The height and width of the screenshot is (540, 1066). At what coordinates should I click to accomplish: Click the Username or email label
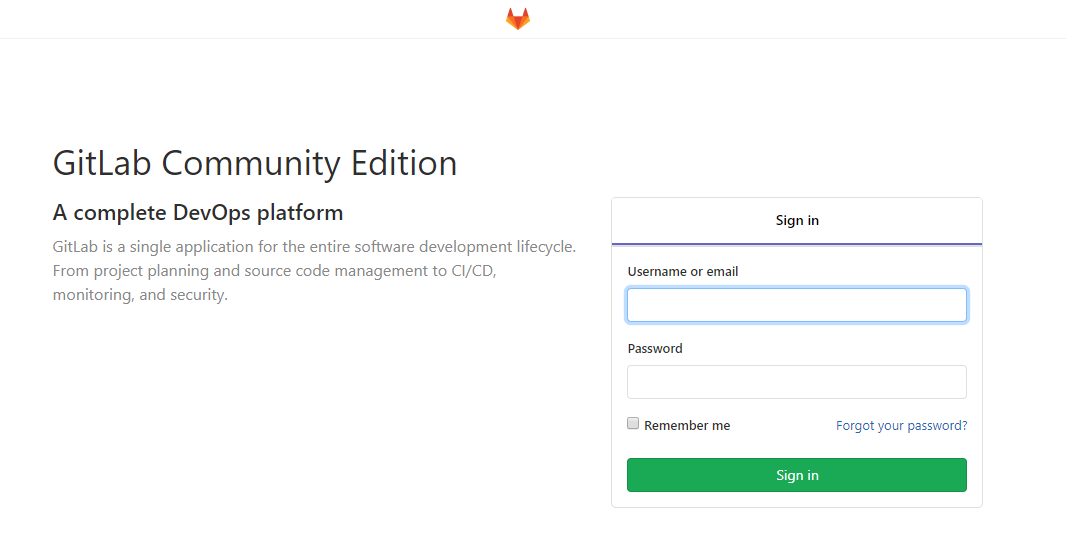(683, 271)
